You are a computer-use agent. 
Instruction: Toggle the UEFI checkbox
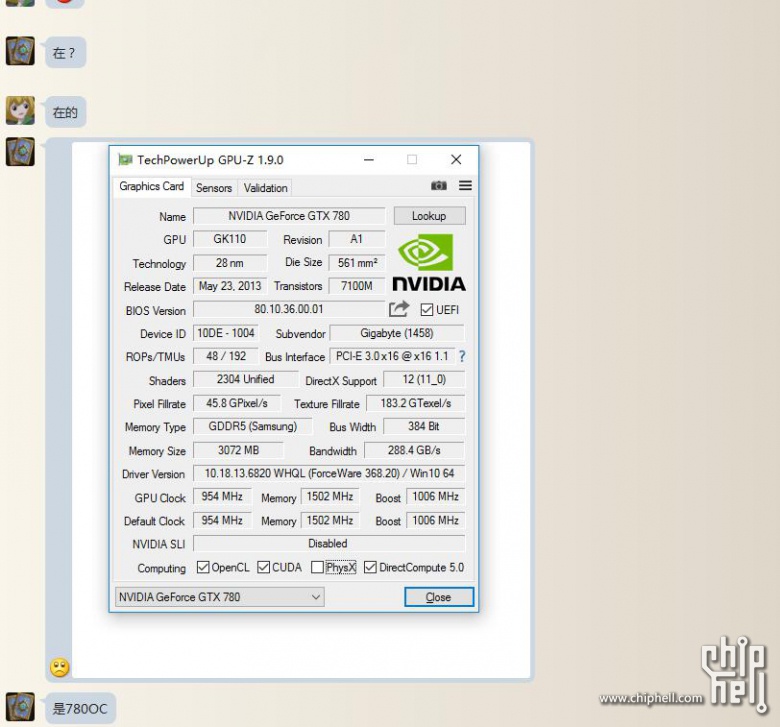click(x=426, y=310)
